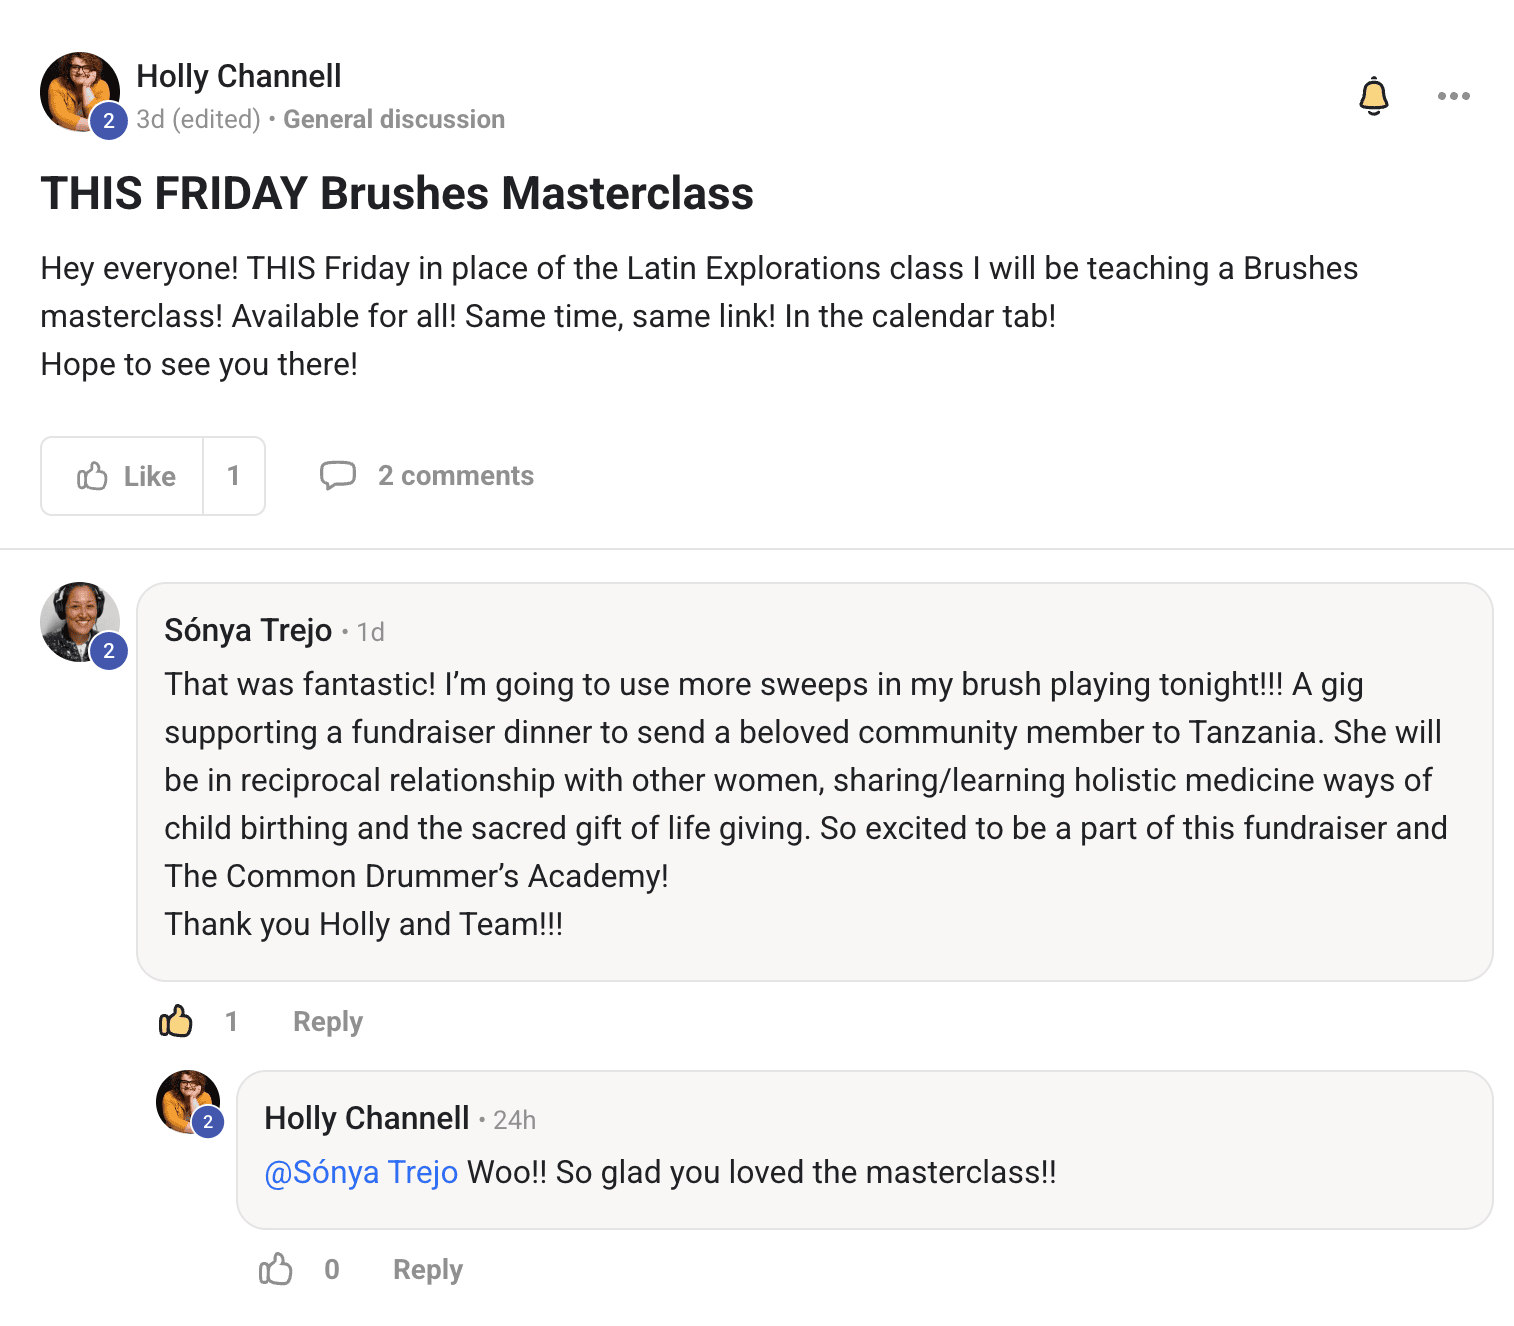The height and width of the screenshot is (1326, 1514).
Task: Open Sónya Trejo's profile name in comment
Action: click(248, 630)
